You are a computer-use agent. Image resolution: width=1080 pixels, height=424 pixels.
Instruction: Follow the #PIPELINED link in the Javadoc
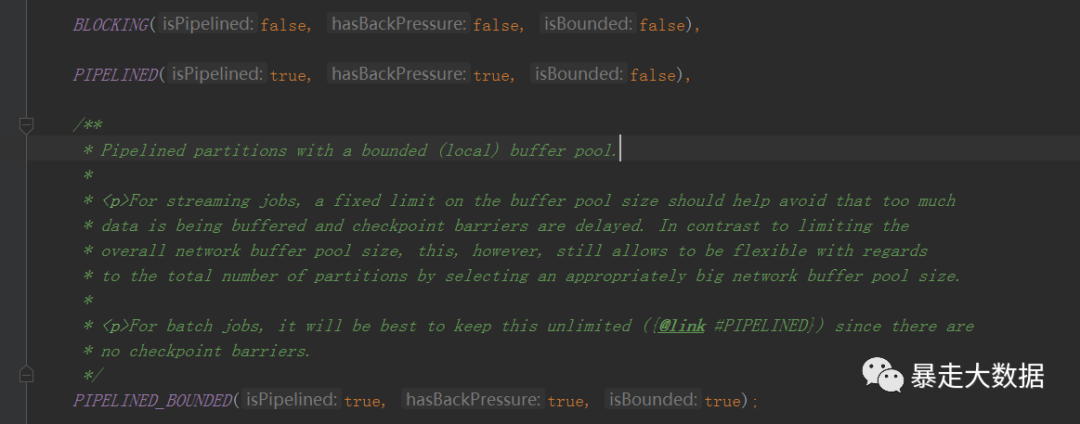776,326
